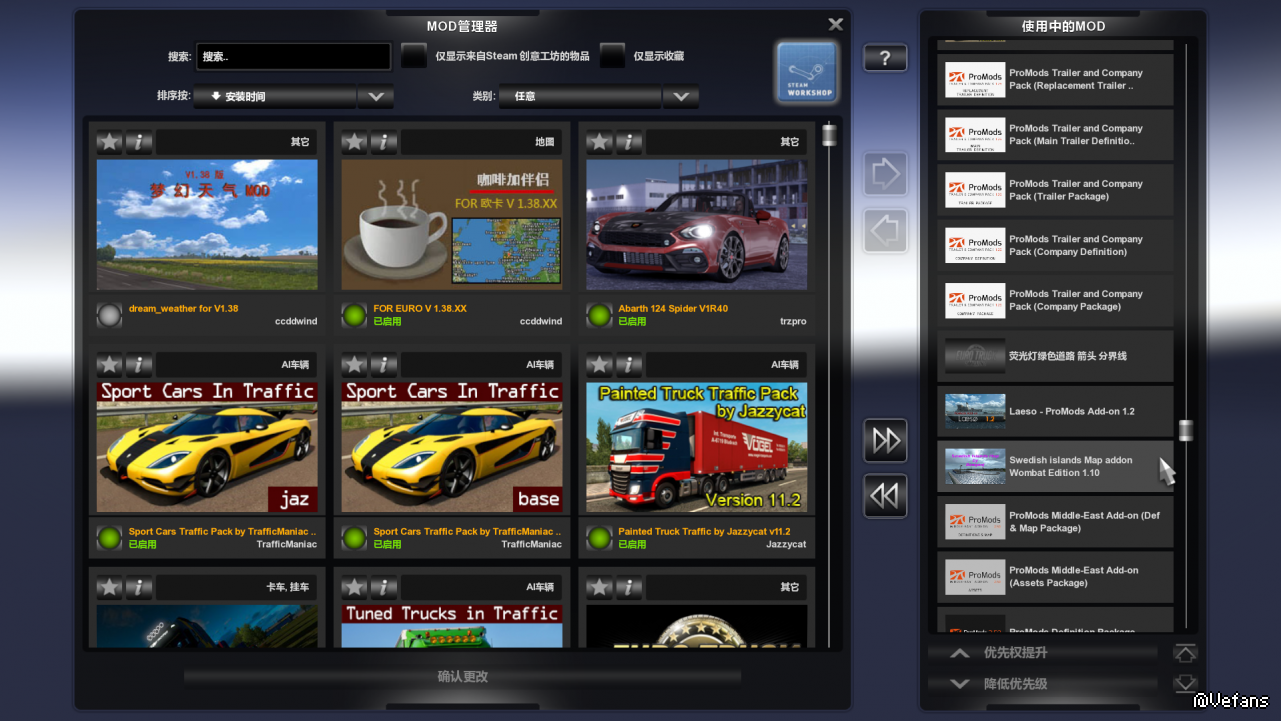Open the 排序按 安装时间 sort dropdown

[293, 97]
